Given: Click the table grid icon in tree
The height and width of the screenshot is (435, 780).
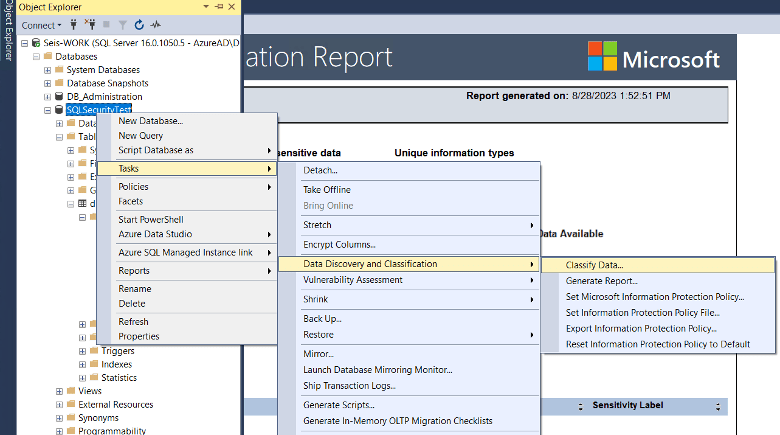Looking at the screenshot, I should tap(82, 204).
